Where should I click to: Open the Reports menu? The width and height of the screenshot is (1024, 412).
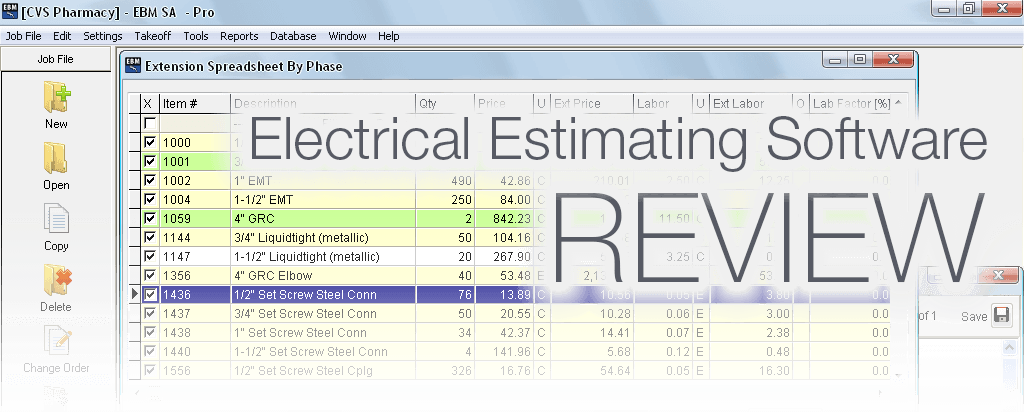click(239, 36)
